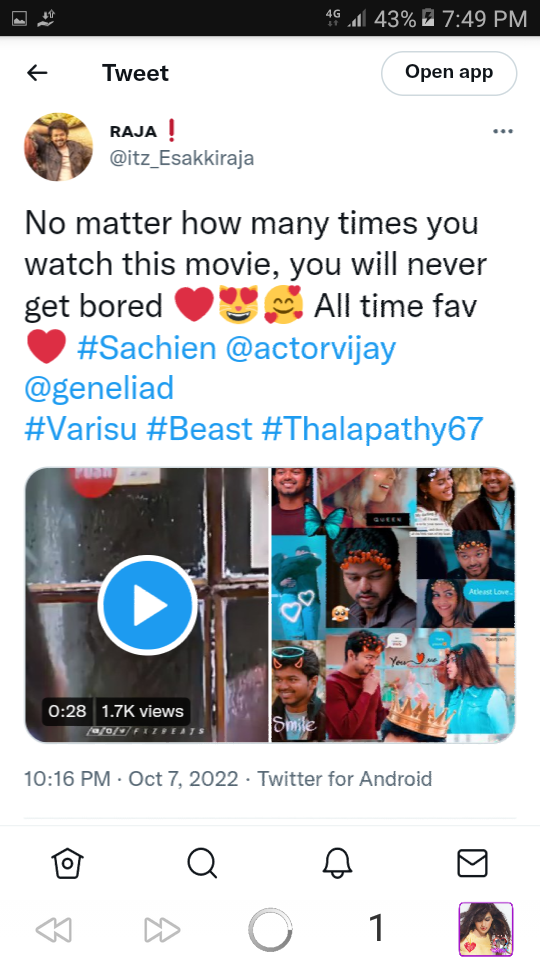Tap the browser forward double-arrow icon

pos(162,930)
